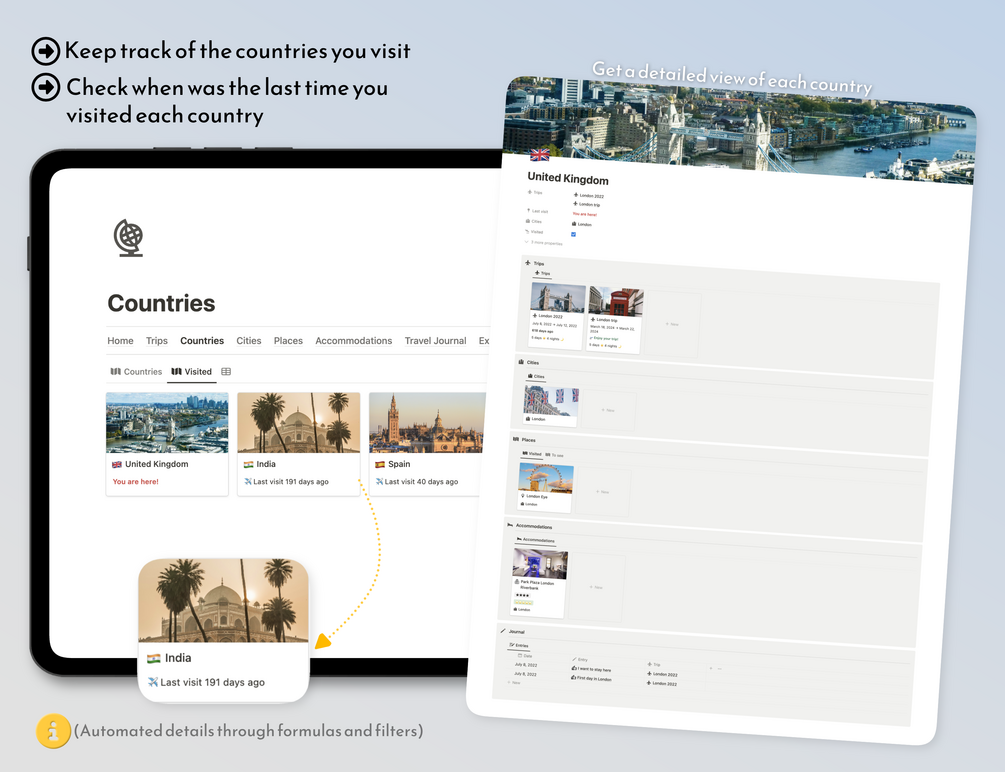Screen dimensions: 1005x772
Task: Select the Visited database view
Action: click(x=192, y=371)
